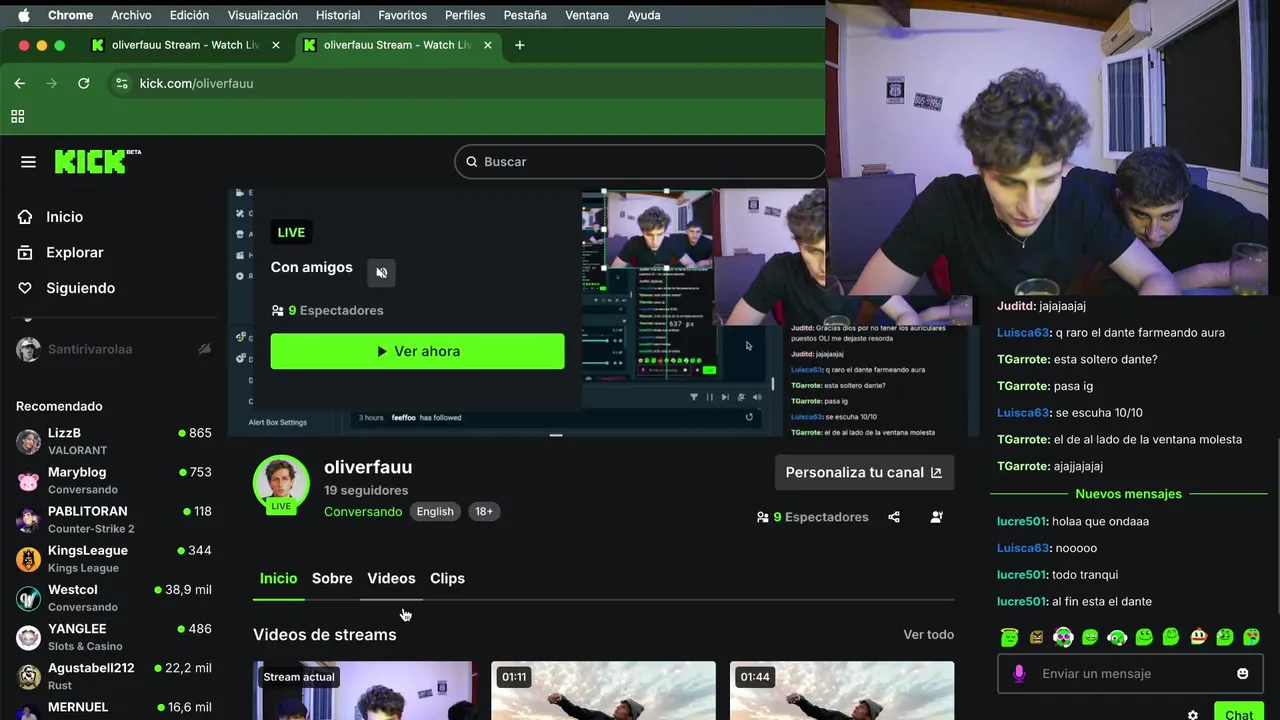Open the Chrome apps grid icon
Image resolution: width=1280 pixels, height=720 pixels.
point(17,116)
